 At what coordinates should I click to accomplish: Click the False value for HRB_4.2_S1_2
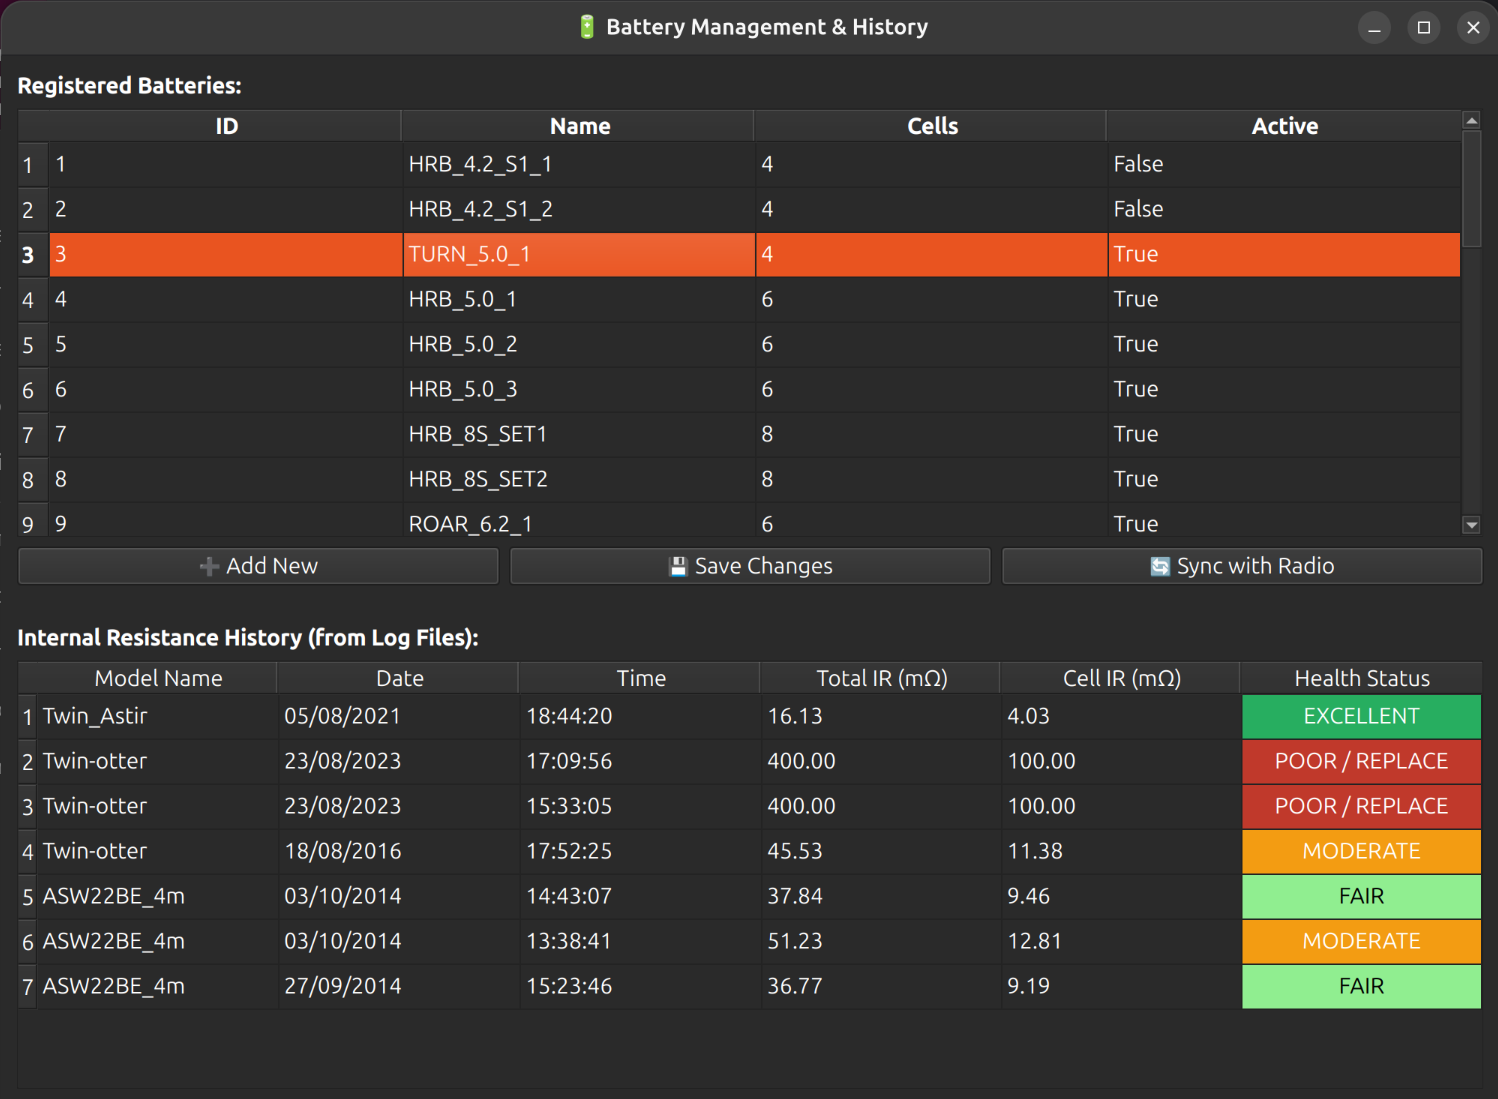1284,209
